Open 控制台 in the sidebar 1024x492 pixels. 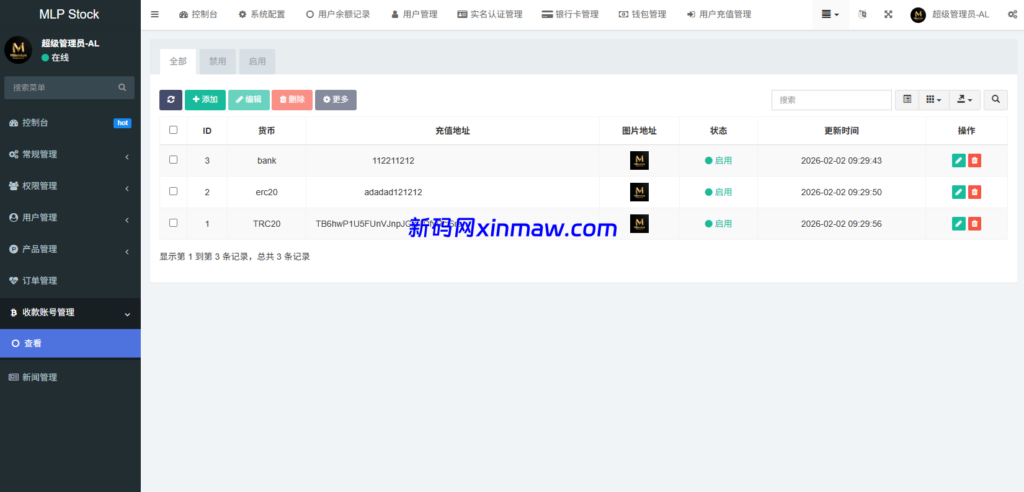tap(70, 123)
